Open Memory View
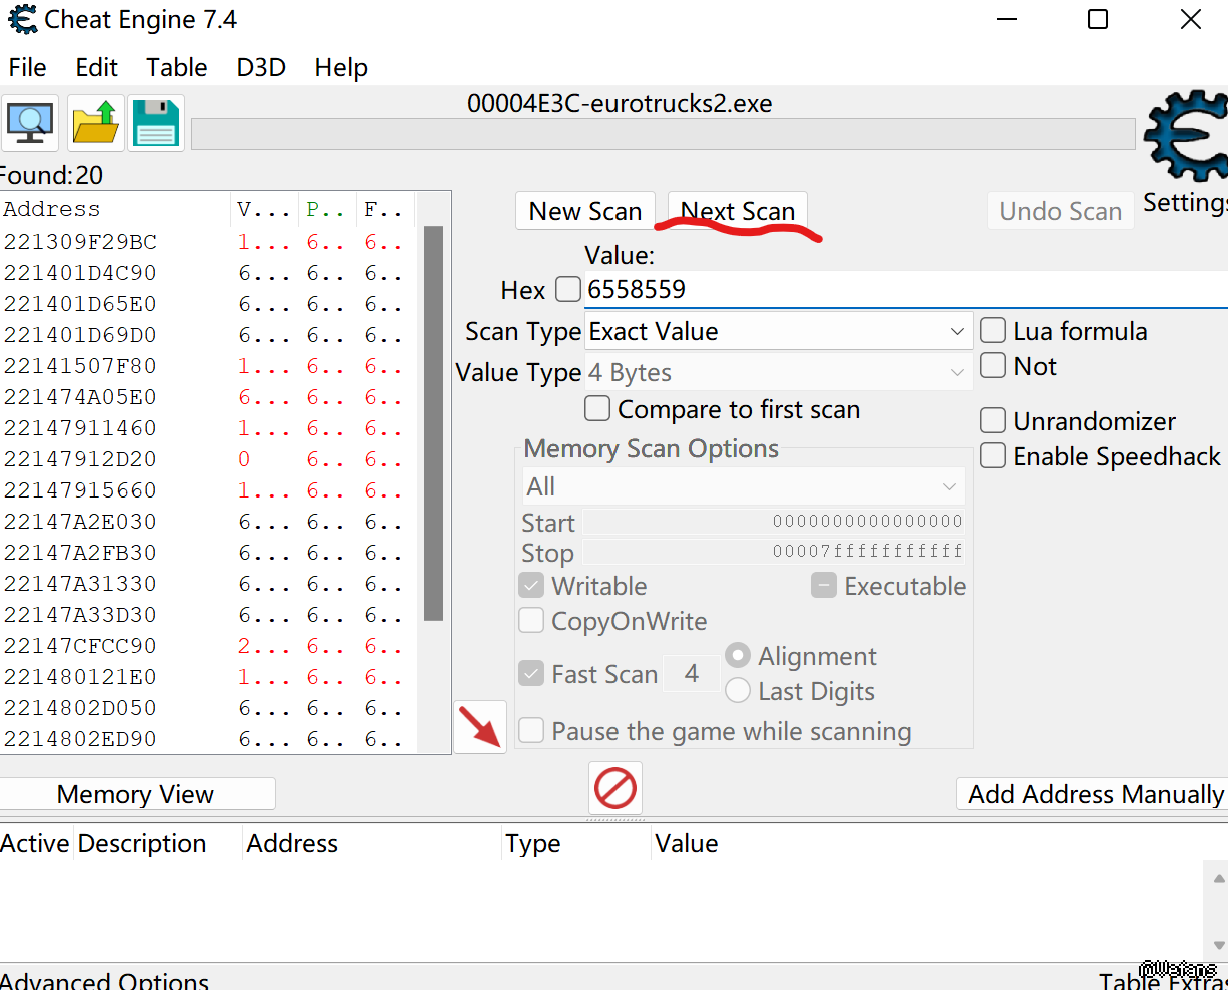 point(136,794)
